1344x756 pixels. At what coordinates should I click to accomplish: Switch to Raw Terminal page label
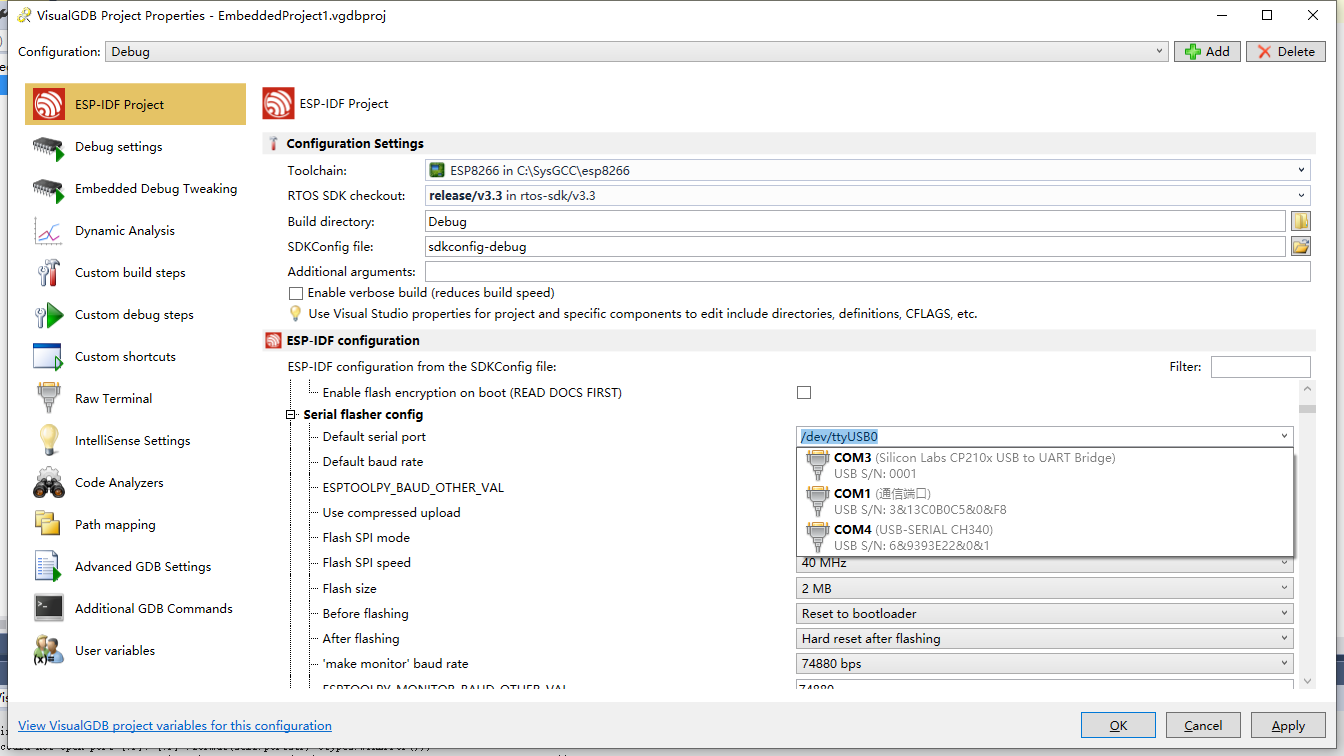pyautogui.click(x=113, y=399)
